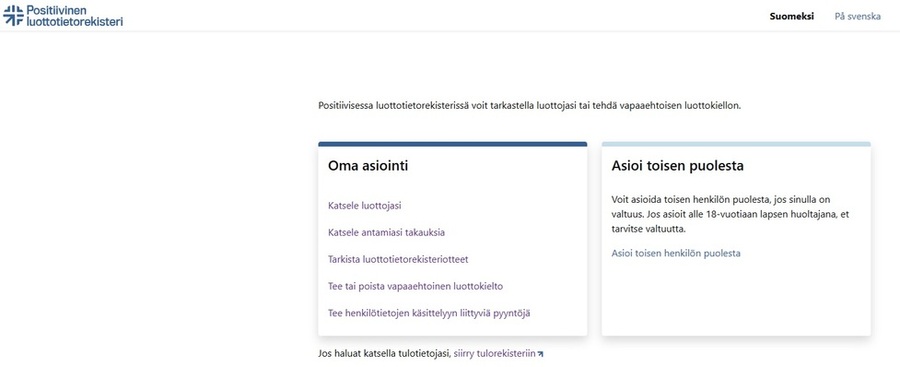Click the Oma asiointi heading
Image resolution: width=900 pixels, height=367 pixels.
[368, 166]
